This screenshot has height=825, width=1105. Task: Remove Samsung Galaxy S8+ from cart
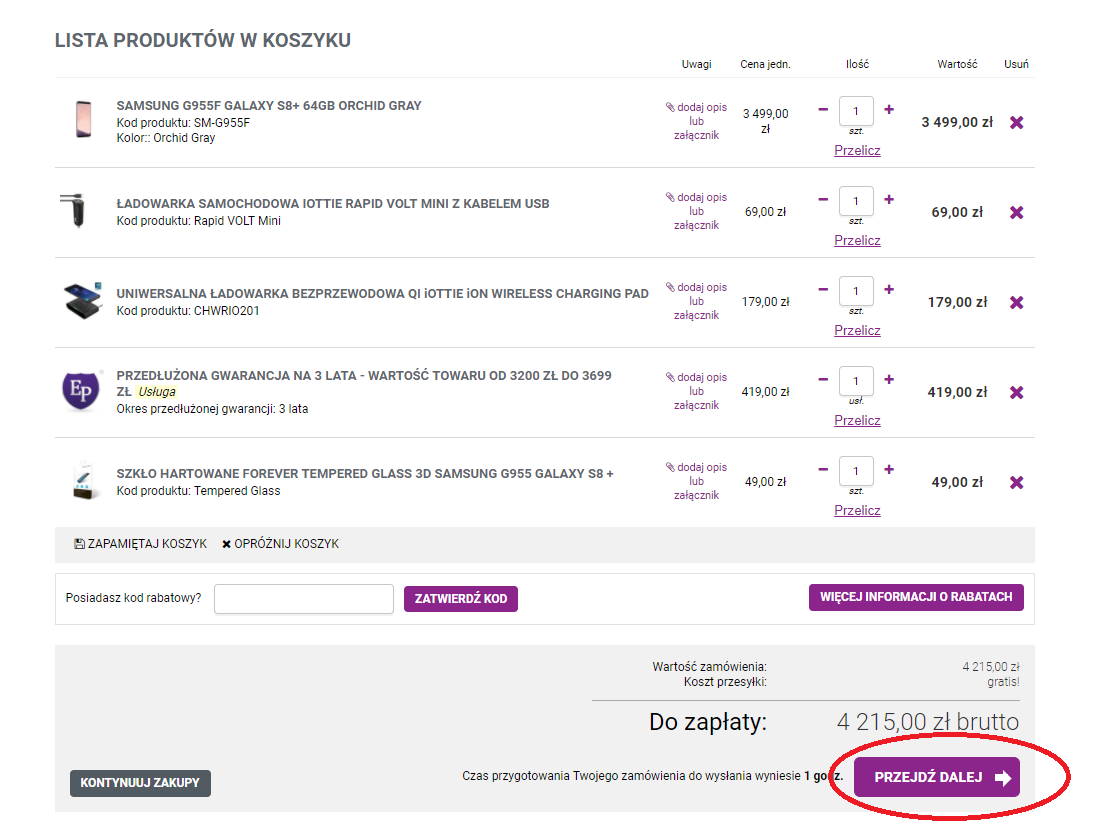(x=1016, y=123)
